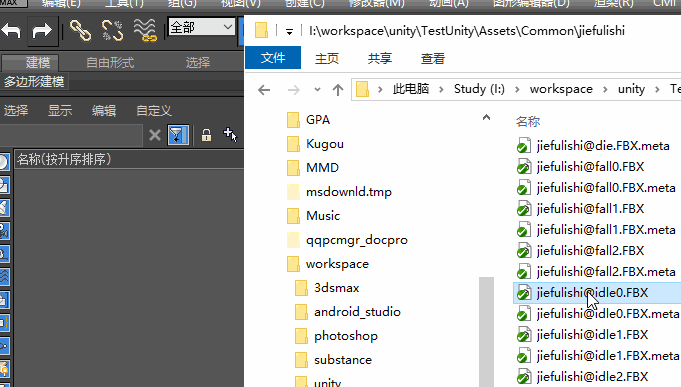Viewport: 681px width, 387px height.
Task: Select file jiefulishi@fall1.FBX
Action: coord(590,208)
